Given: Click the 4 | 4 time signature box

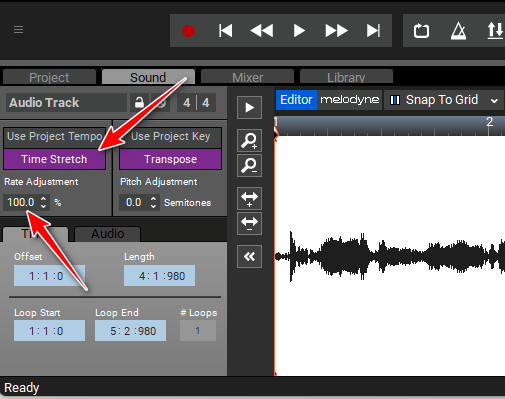Looking at the screenshot, I should coord(196,102).
